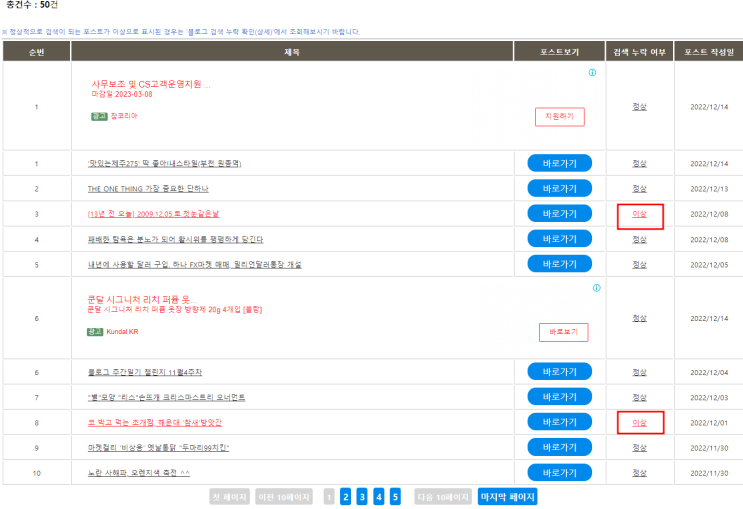Click 바로가기 for the 13년 전 오늘 post
Viewport: 743px width, 509px height.
[560, 214]
